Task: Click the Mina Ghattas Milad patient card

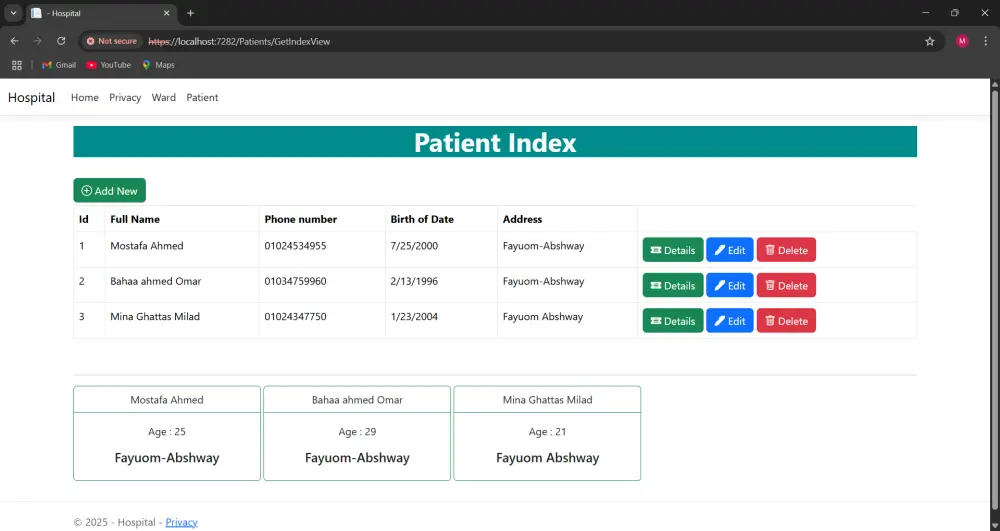Action: [547, 433]
